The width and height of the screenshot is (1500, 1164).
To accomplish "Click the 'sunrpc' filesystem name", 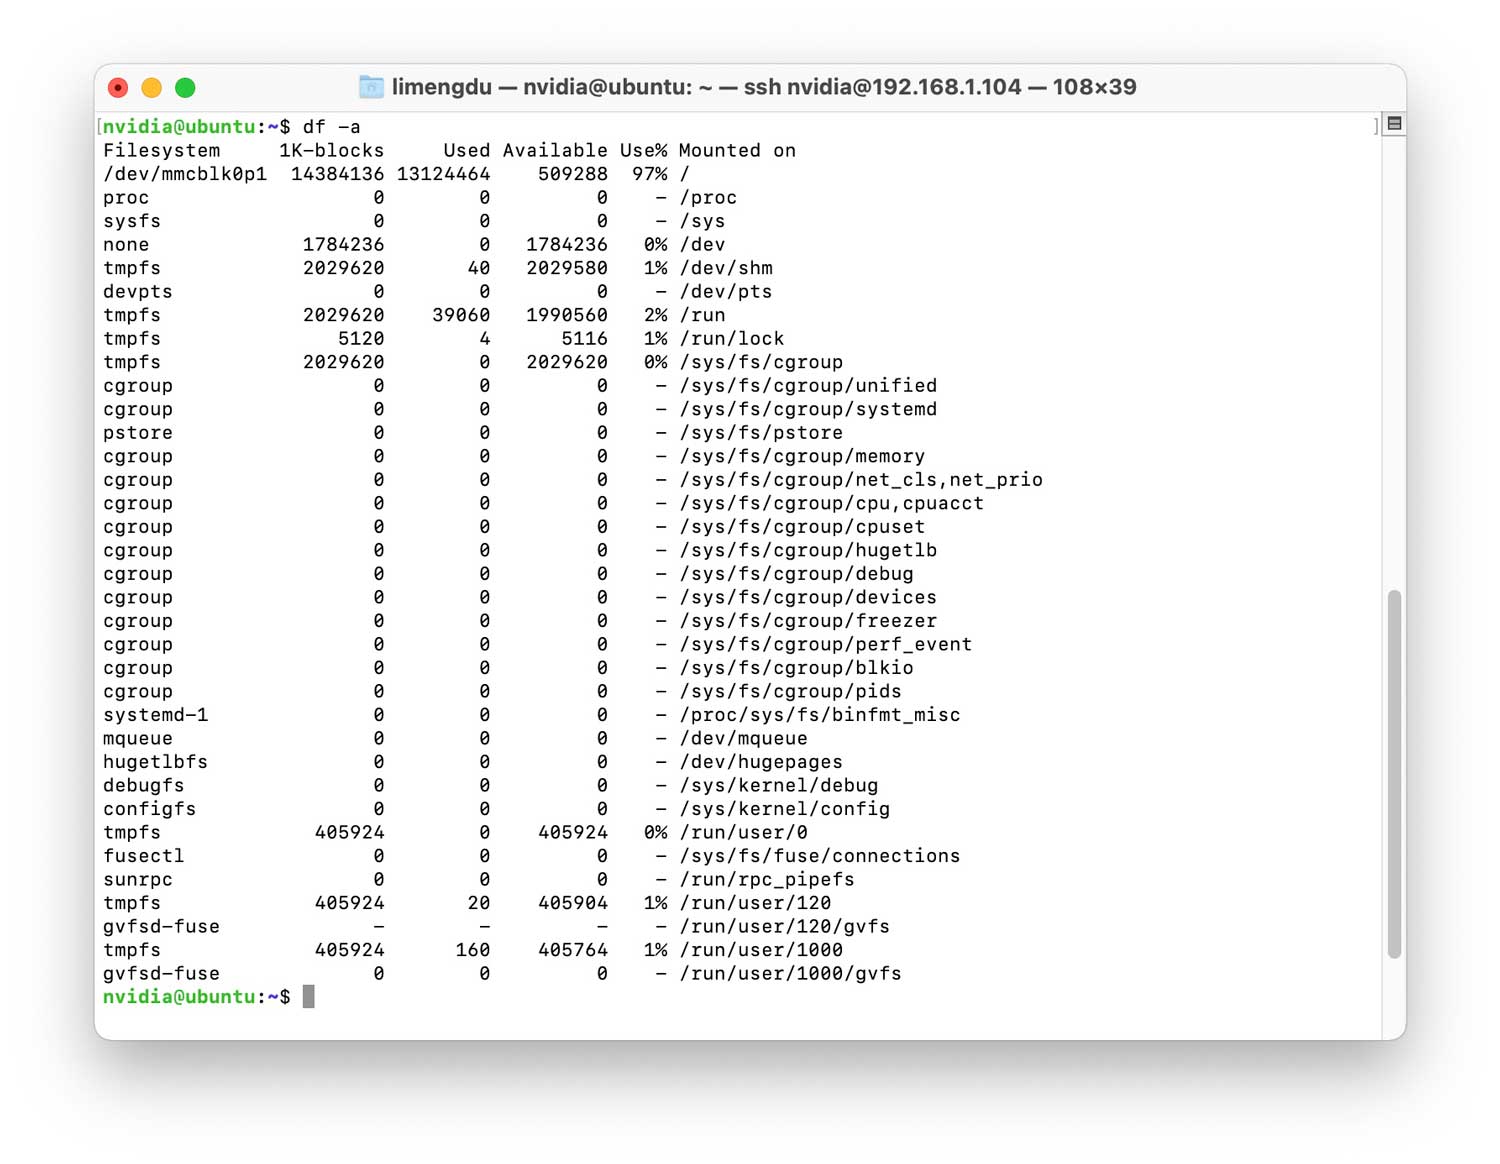I will point(138,880).
